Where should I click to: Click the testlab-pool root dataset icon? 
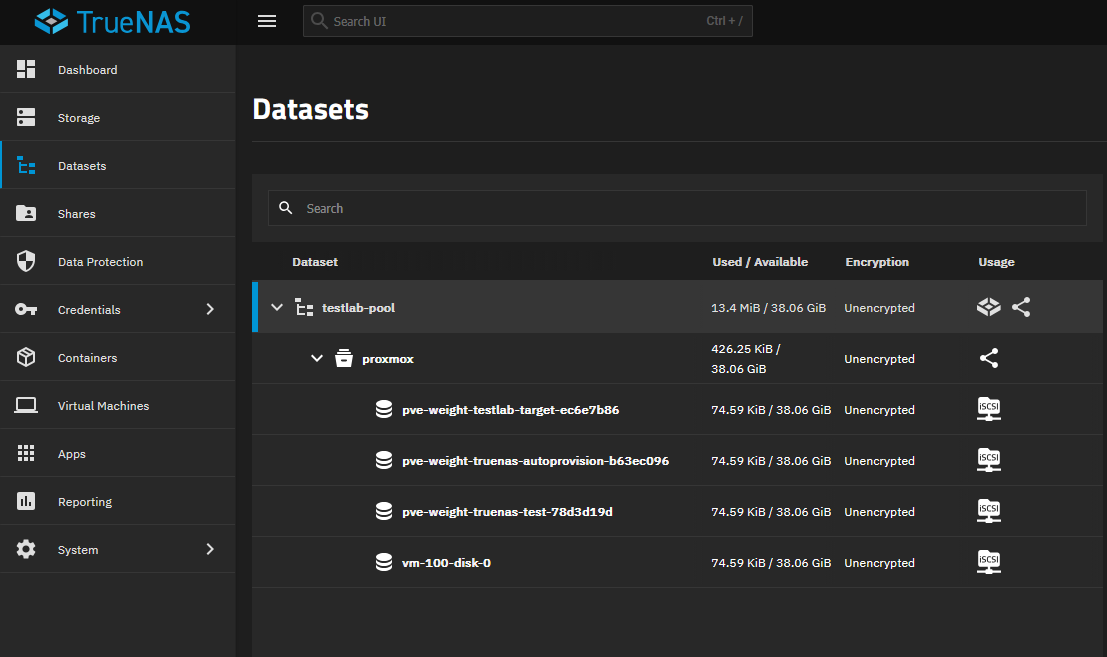coord(304,308)
